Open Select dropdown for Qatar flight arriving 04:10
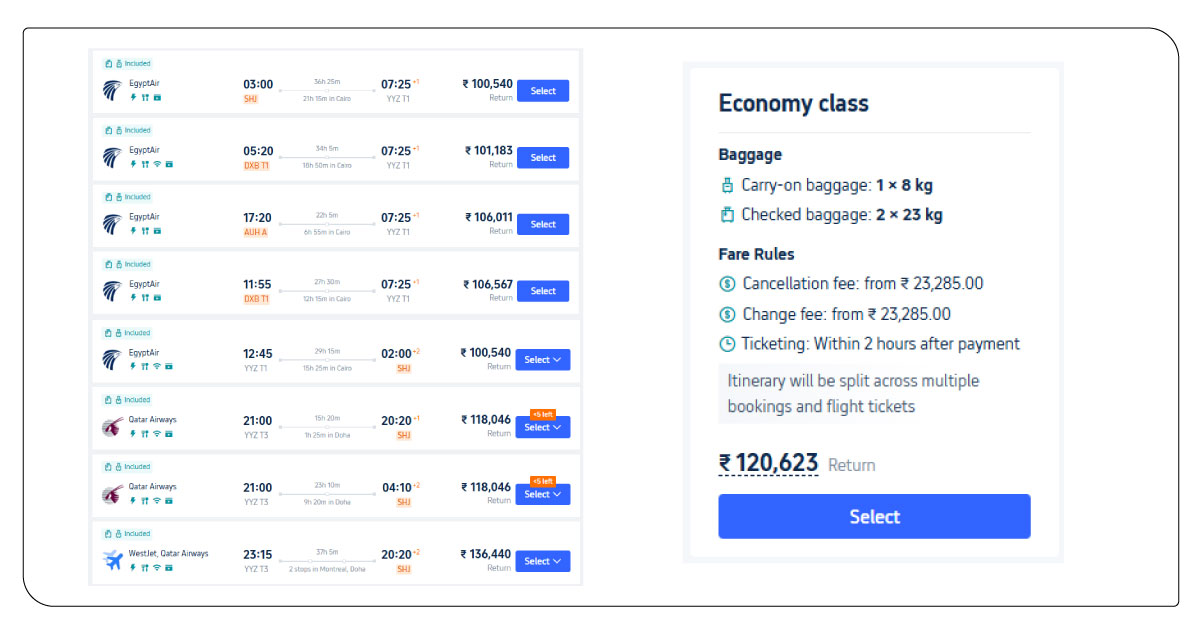Viewport: 1202px width, 634px height. (x=542, y=494)
